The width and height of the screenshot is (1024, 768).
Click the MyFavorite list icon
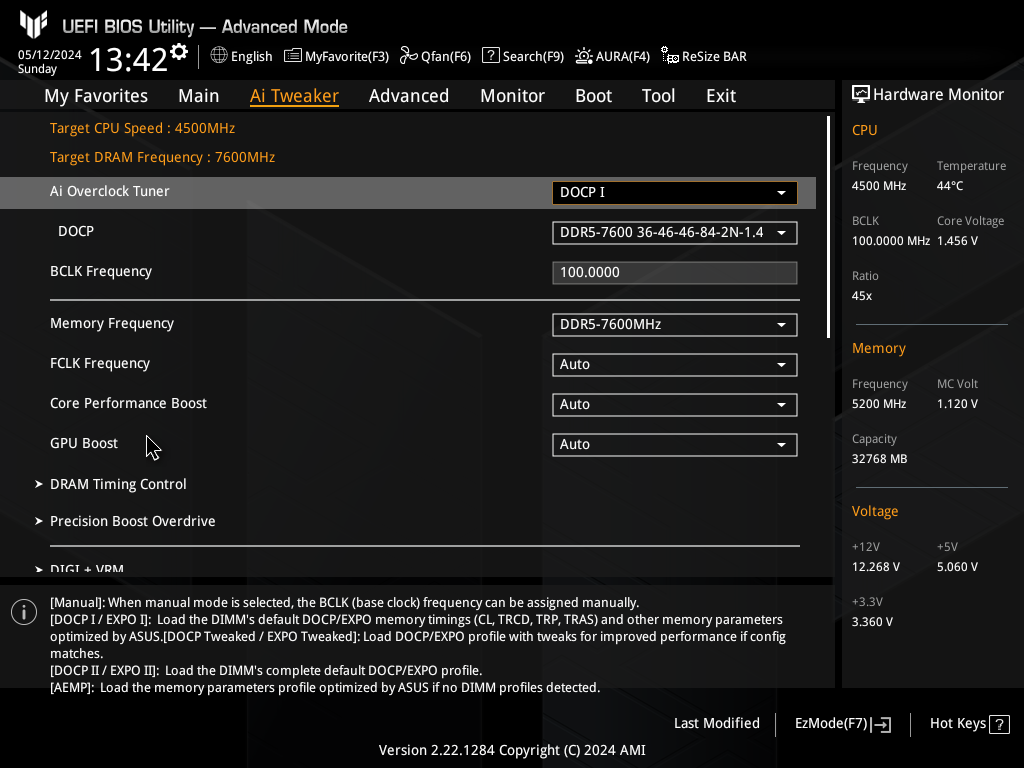tap(293, 56)
